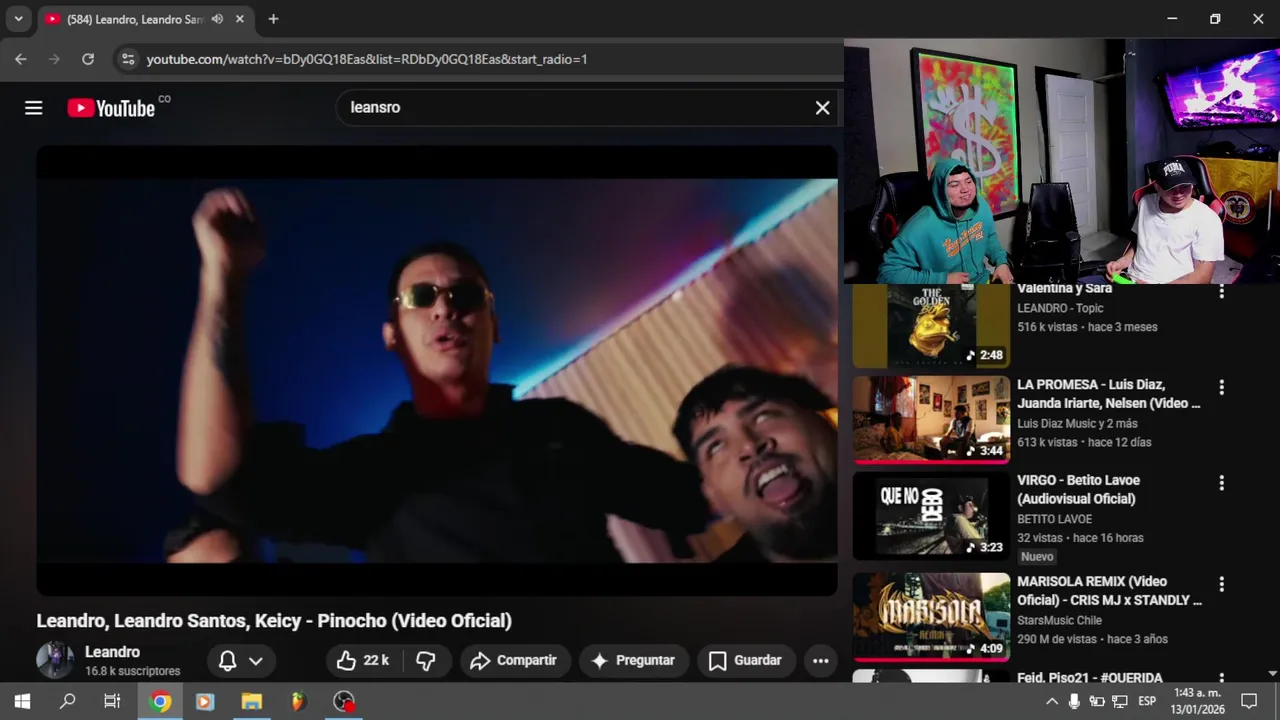Play VIRGO Betito Lavoe thumbnail
The image size is (1280, 720).
(931, 516)
